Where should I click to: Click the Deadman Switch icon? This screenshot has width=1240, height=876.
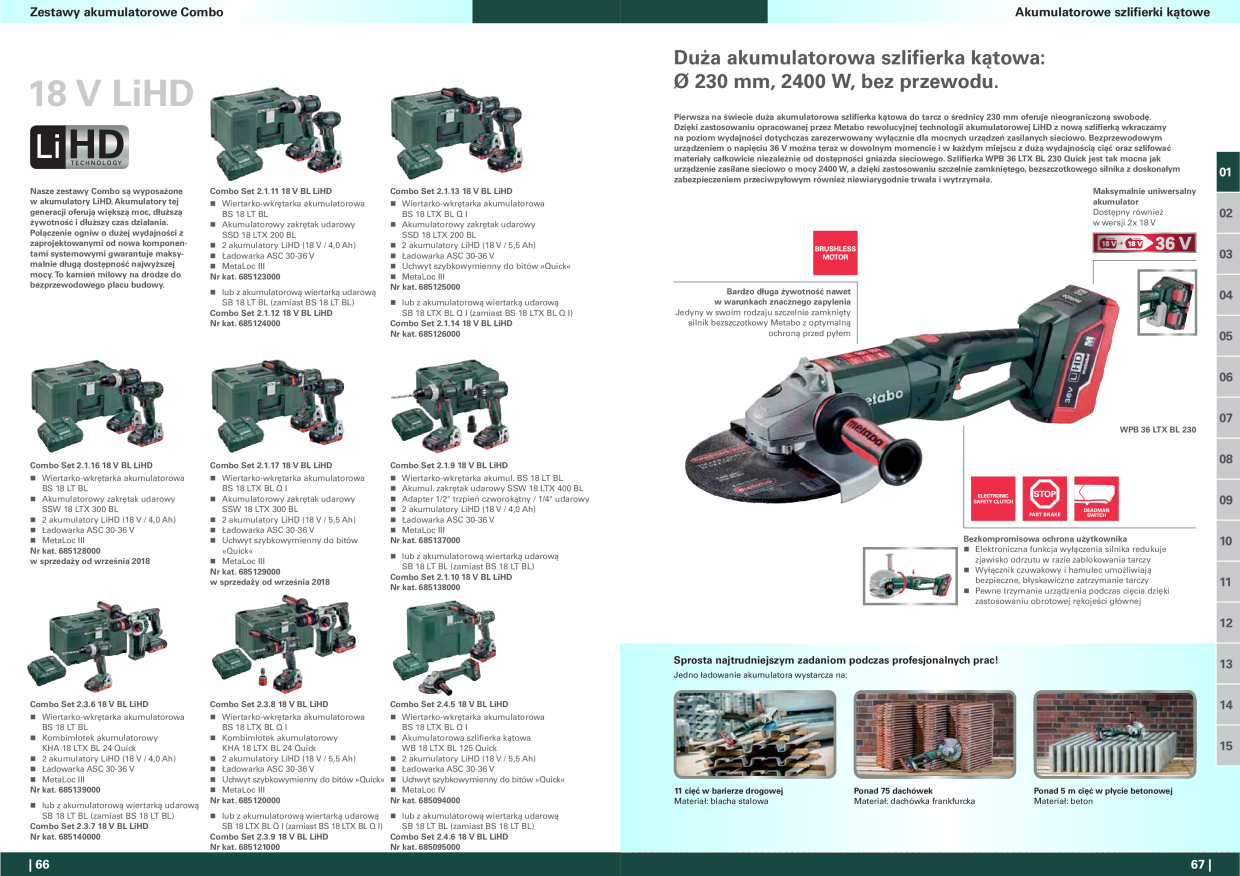pos(1096,498)
